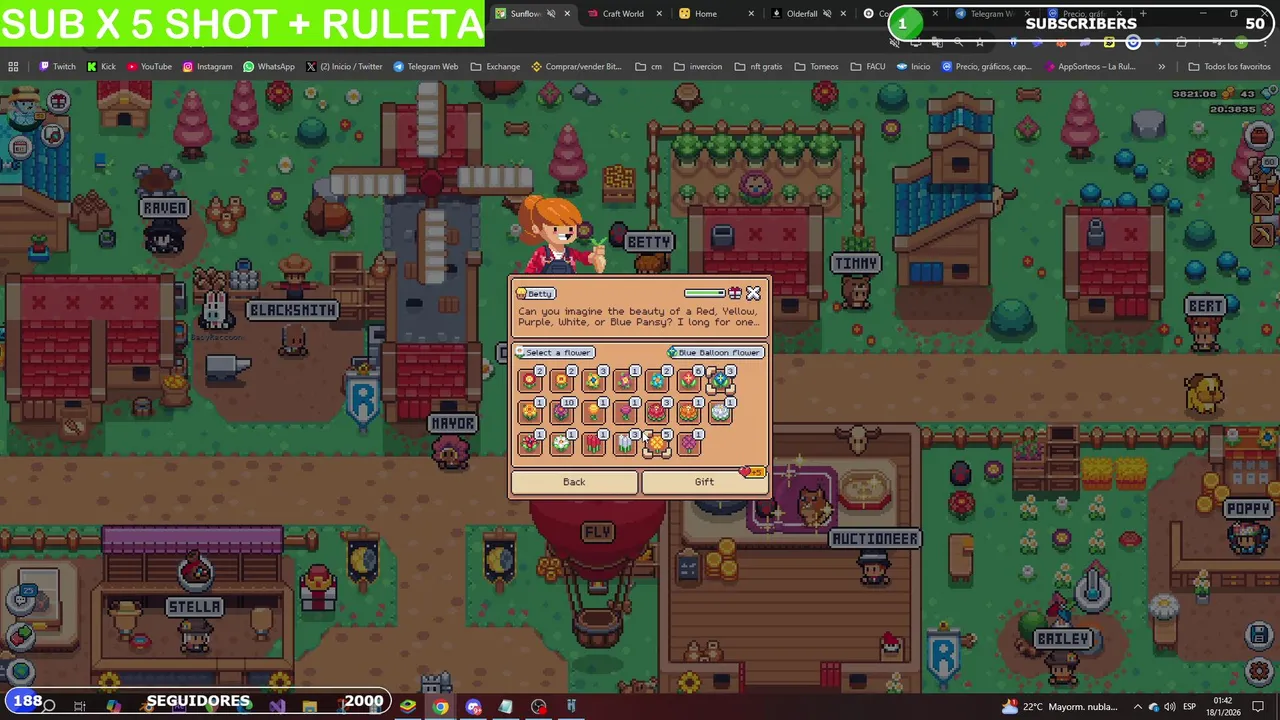Open the WhatsApp bookmark
The width and height of the screenshot is (1280, 720).
pos(269,67)
